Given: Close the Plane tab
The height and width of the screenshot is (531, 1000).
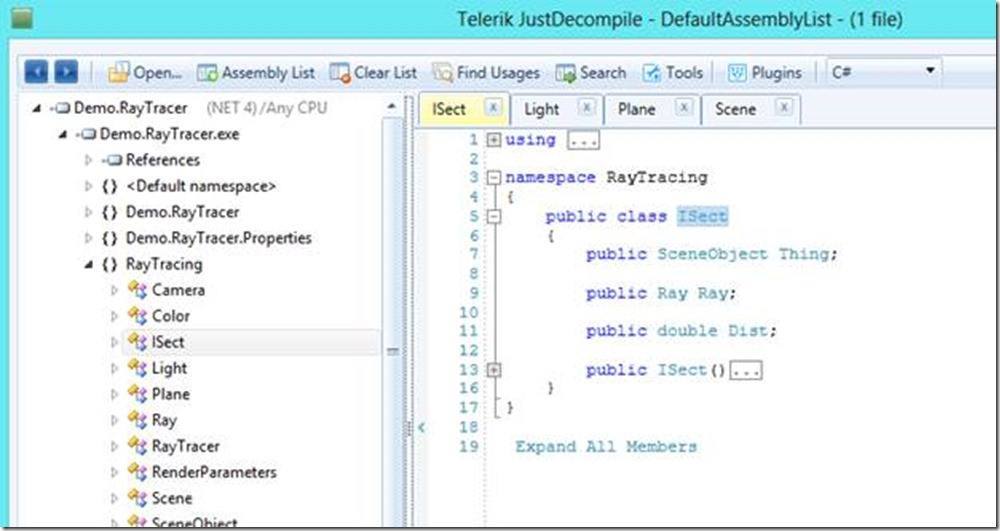Looking at the screenshot, I should pyautogui.click(x=683, y=107).
